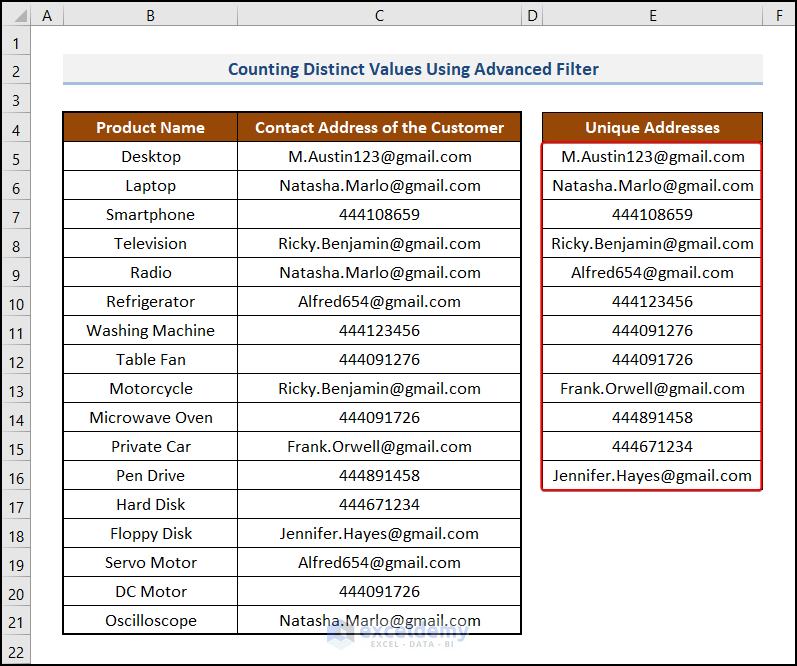
Task: Select Jennifer.Hayes@gmail.com in the unique addresses list
Action: [x=652, y=475]
